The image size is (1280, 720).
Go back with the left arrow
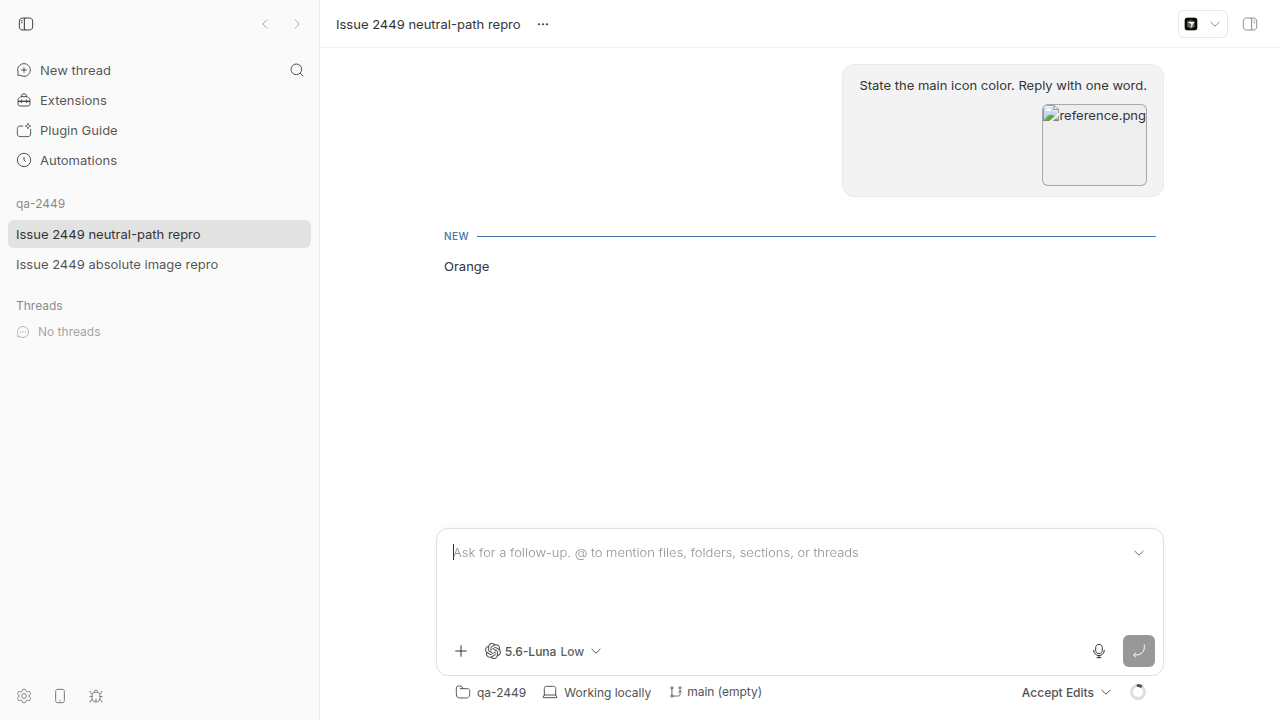coord(265,24)
